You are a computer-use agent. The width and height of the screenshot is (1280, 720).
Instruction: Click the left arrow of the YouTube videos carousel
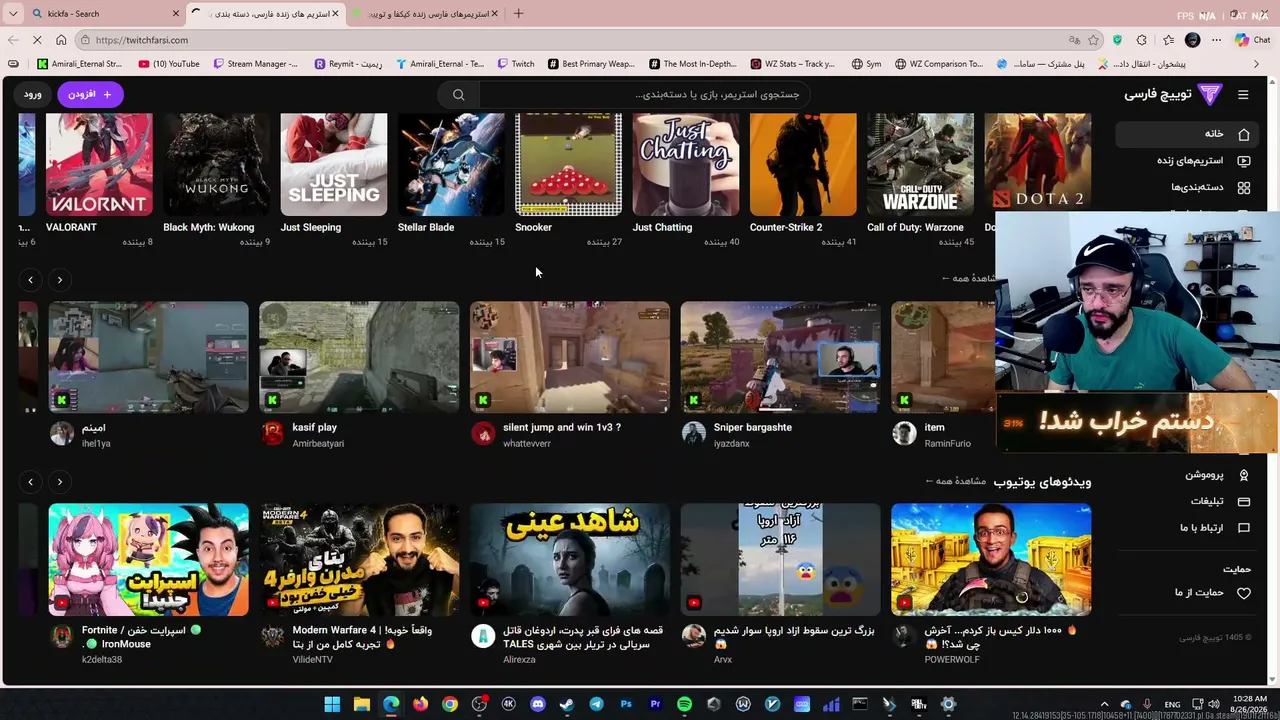tap(30, 482)
